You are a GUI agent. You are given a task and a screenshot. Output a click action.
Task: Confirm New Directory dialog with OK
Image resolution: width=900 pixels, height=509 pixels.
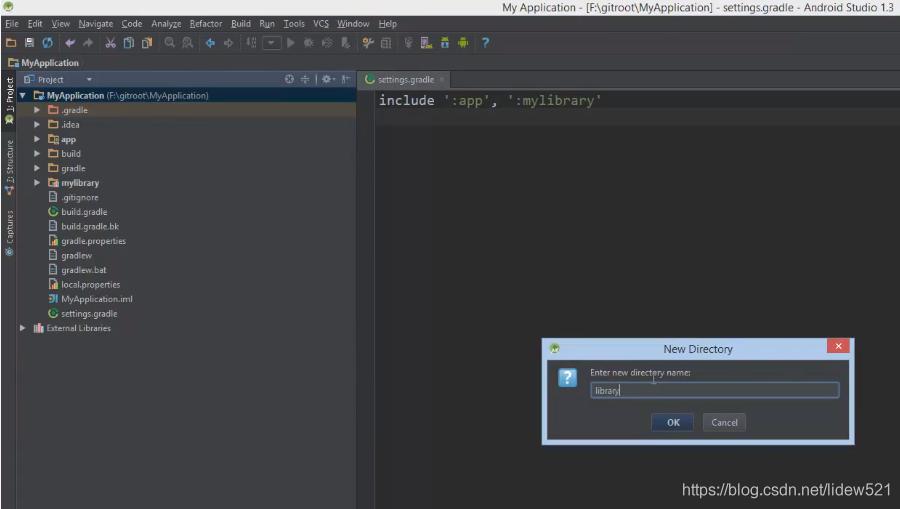pyautogui.click(x=673, y=422)
